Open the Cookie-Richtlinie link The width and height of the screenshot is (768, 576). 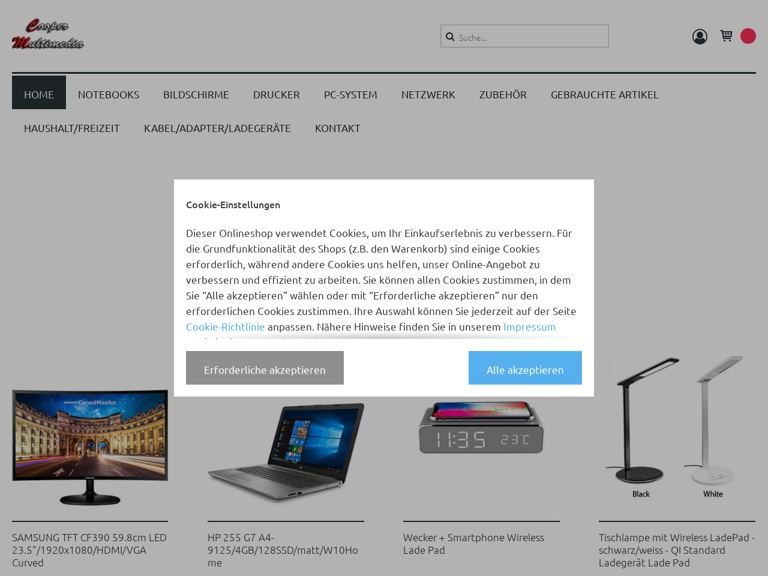[x=225, y=327]
